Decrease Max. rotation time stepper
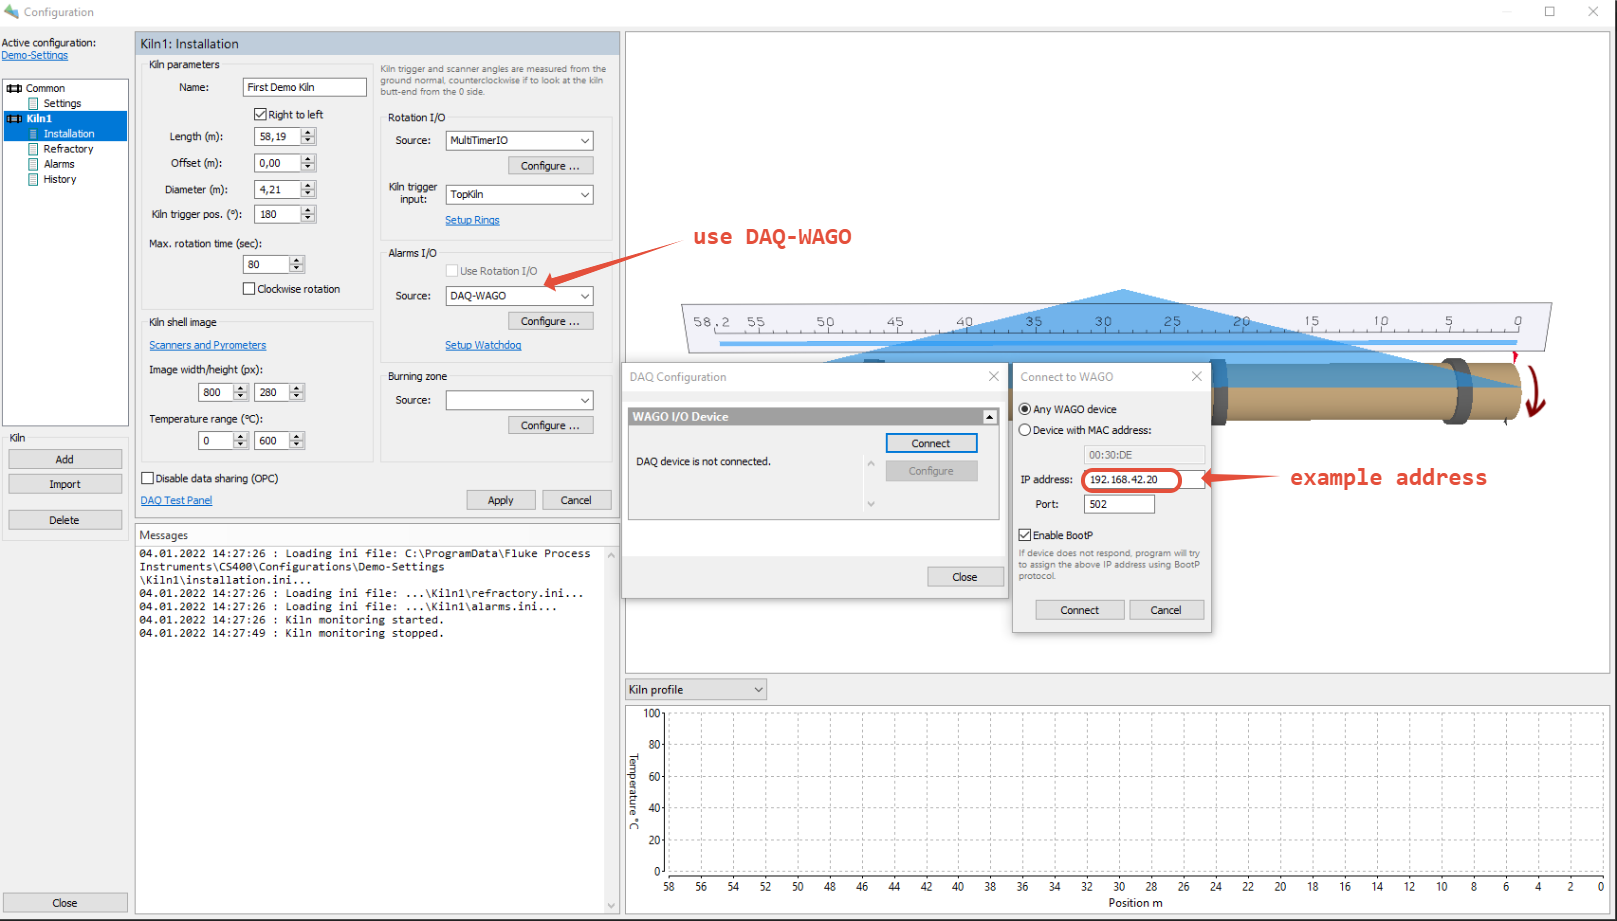 296,268
